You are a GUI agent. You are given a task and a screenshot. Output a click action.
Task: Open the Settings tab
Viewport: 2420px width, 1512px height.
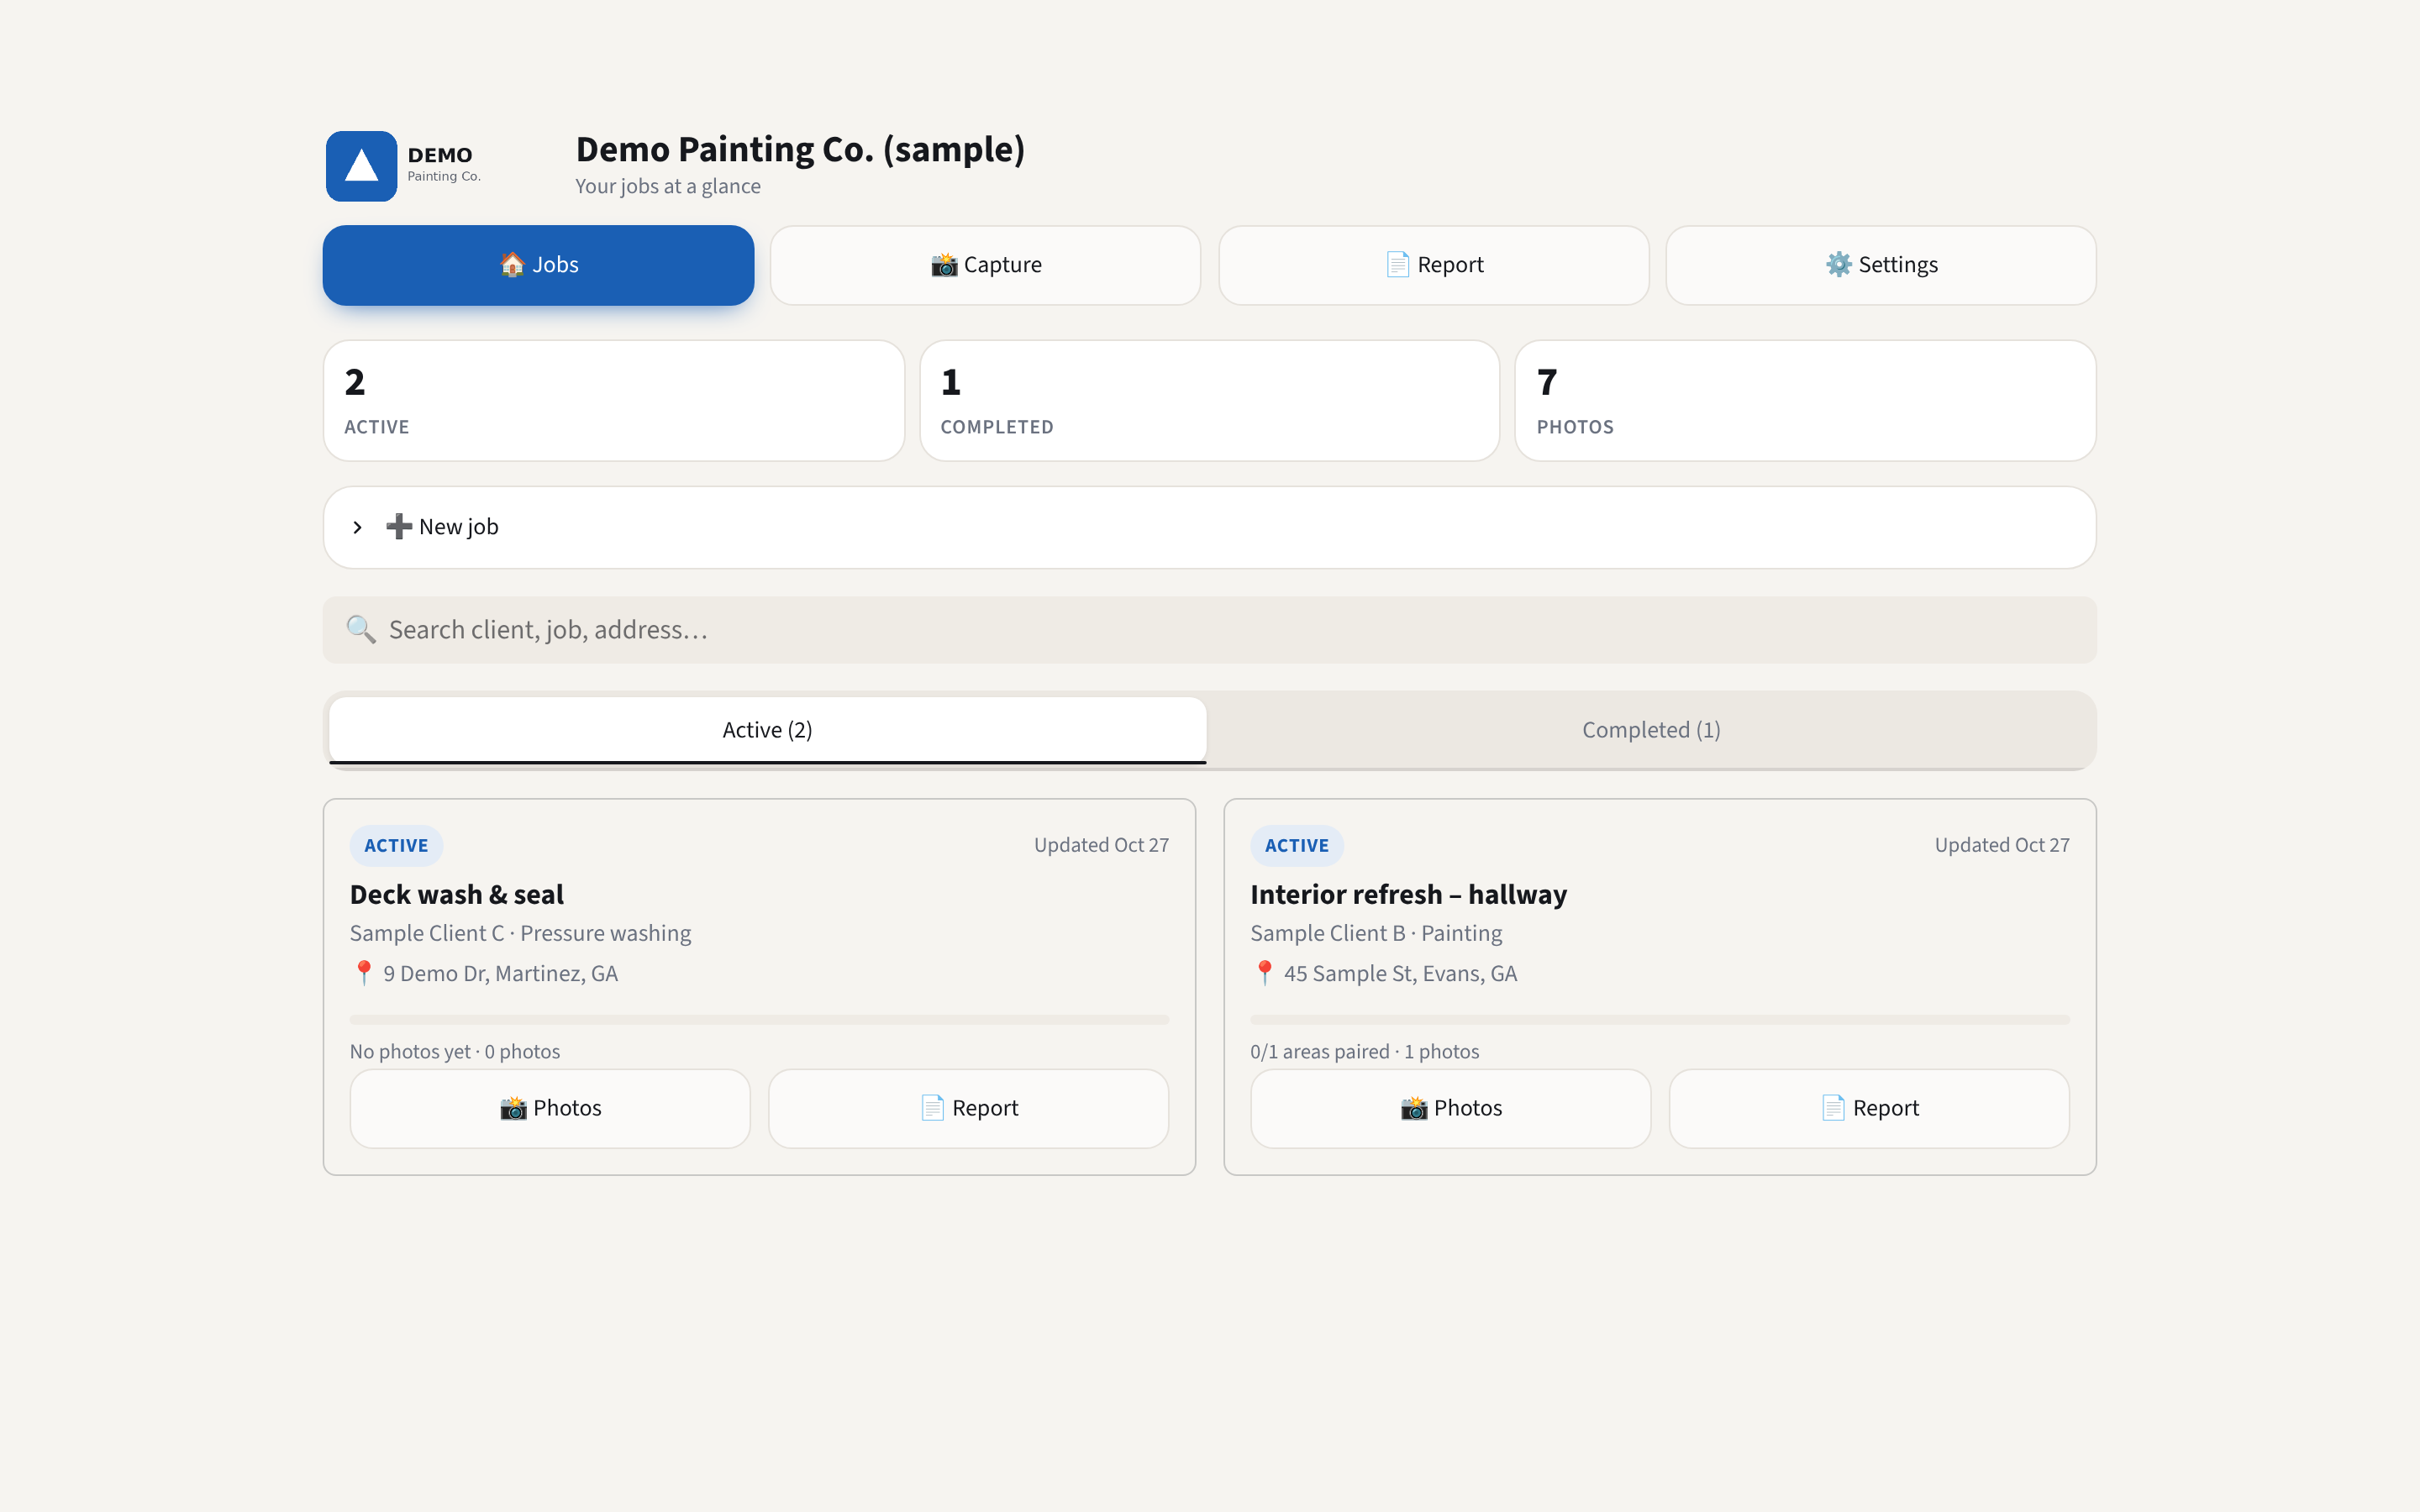tap(1880, 265)
